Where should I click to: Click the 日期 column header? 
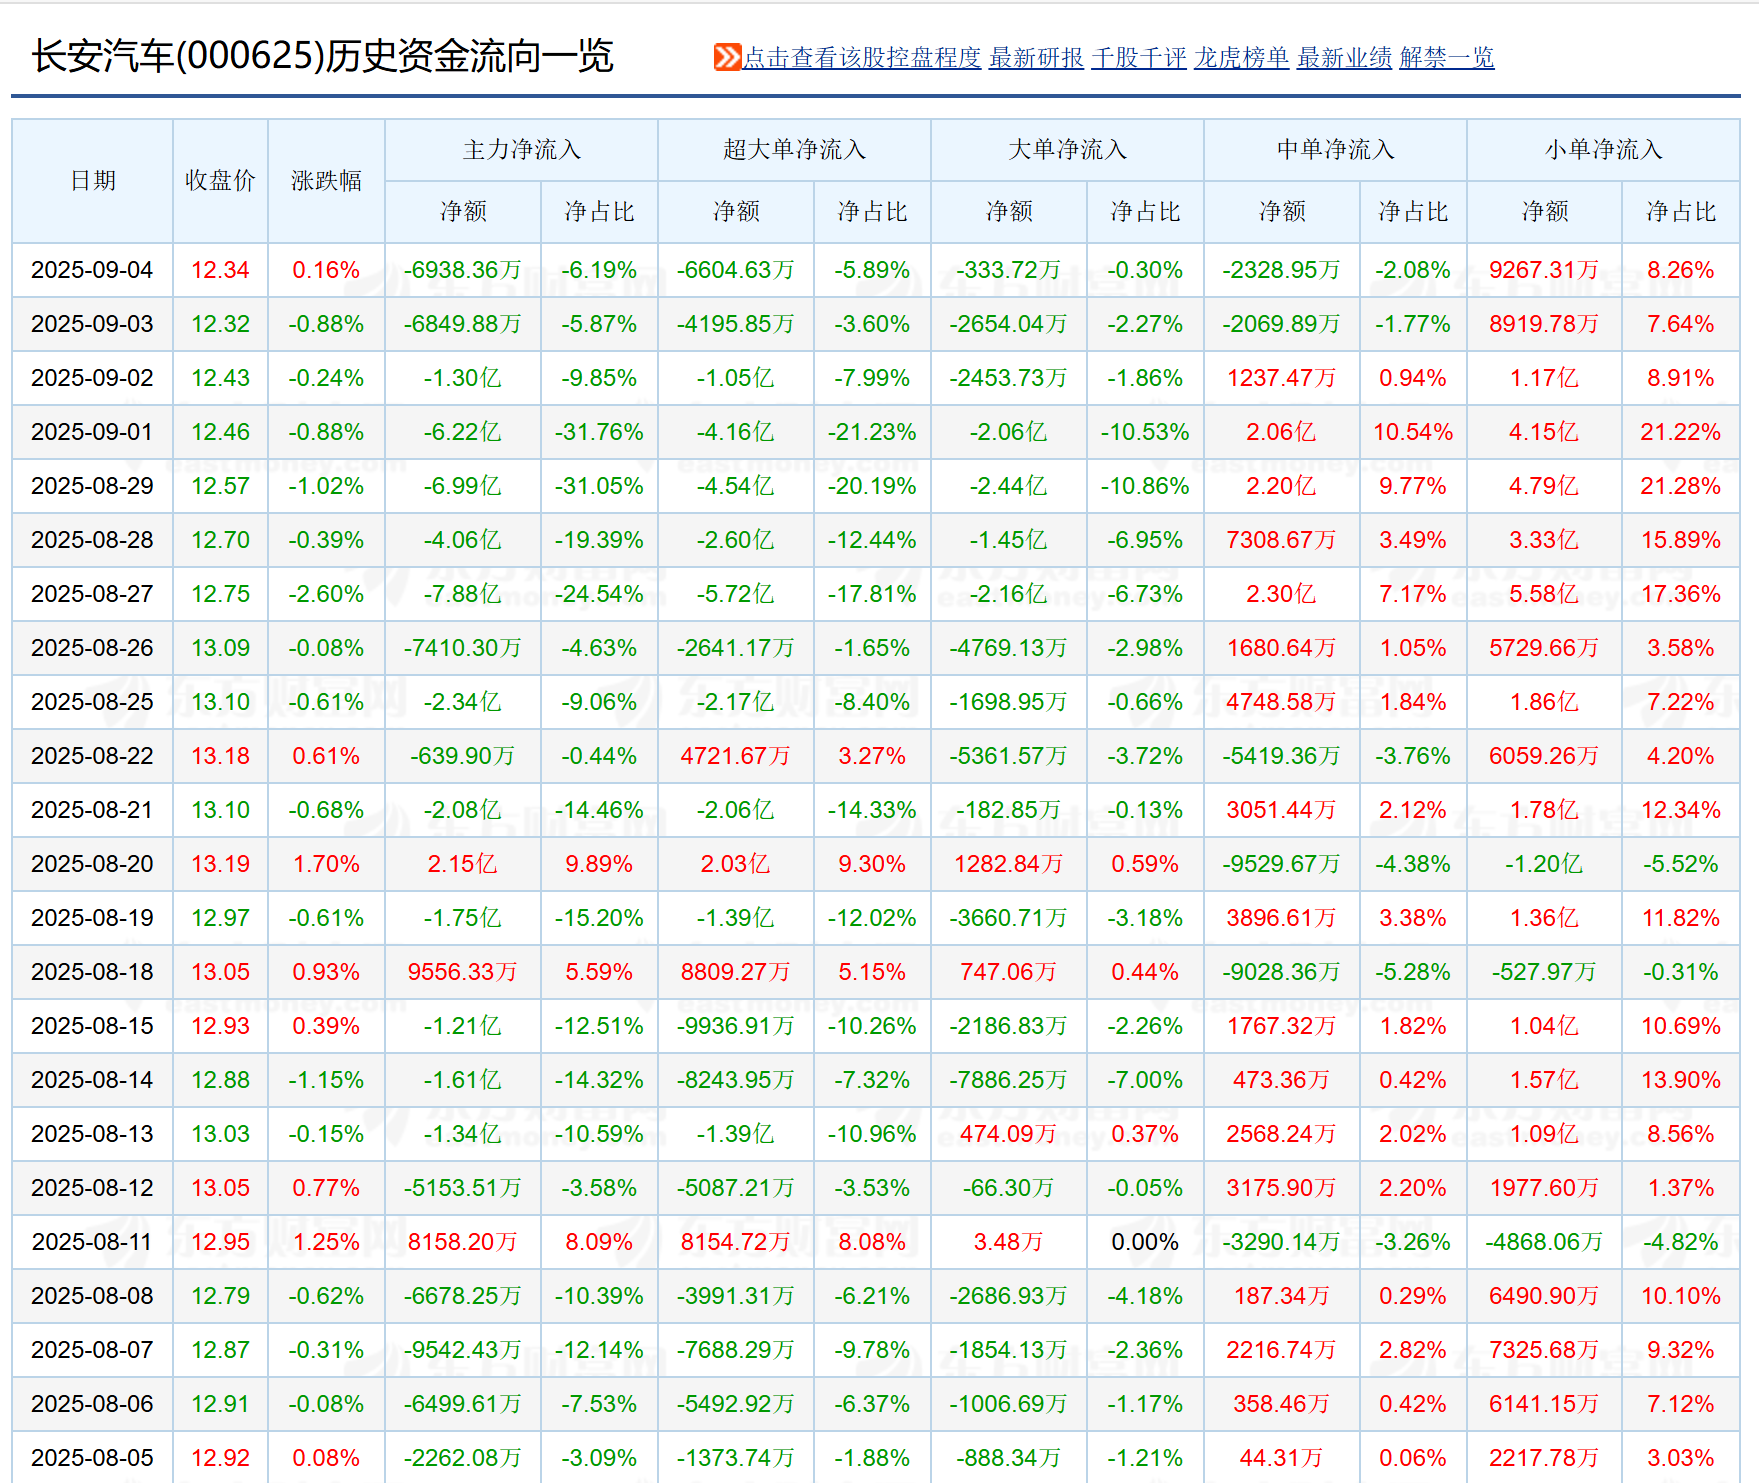coord(93,181)
